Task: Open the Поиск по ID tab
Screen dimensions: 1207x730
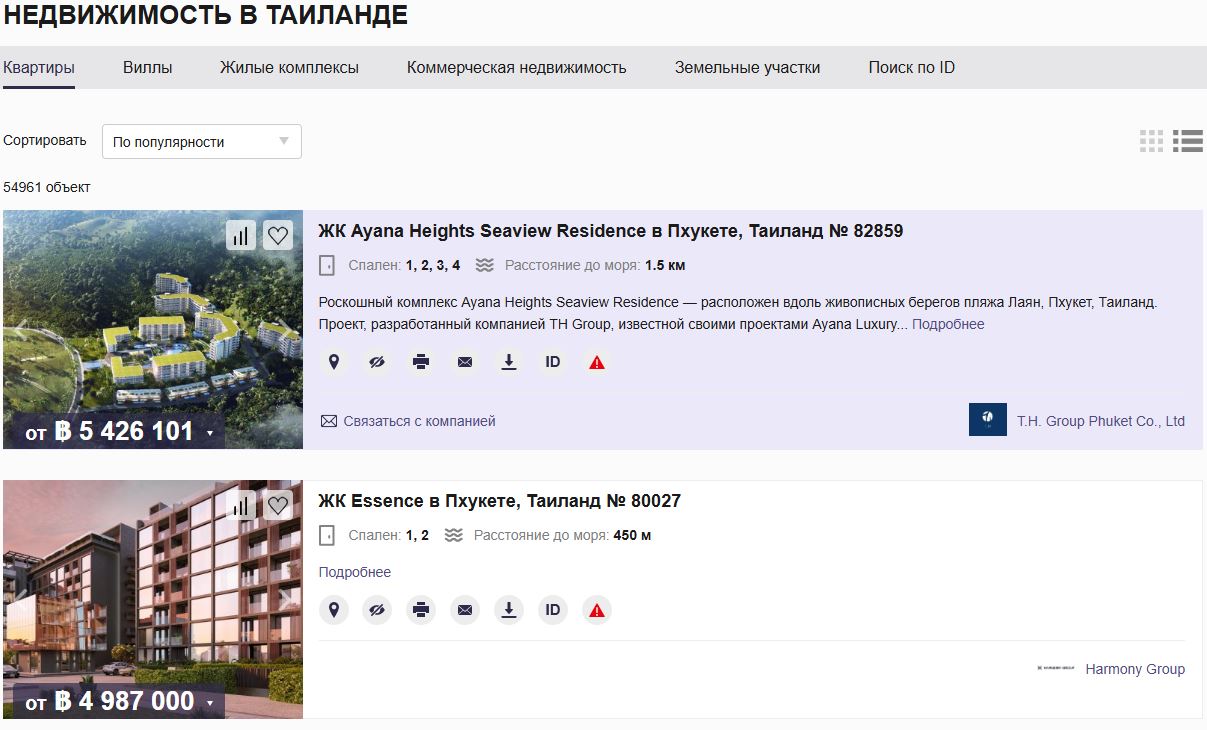Action: point(911,68)
